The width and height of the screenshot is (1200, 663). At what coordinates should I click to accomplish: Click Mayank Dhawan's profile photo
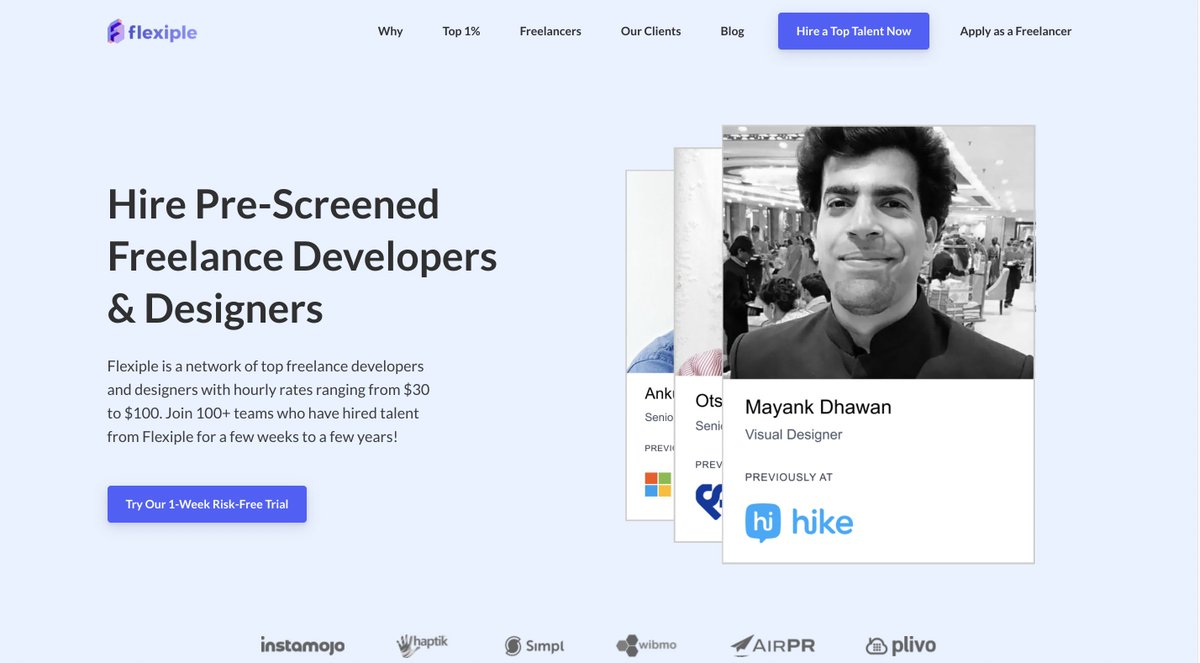878,253
